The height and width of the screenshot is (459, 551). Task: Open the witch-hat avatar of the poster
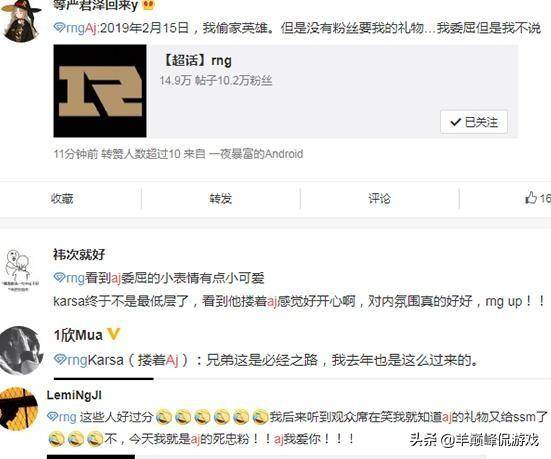click(22, 20)
